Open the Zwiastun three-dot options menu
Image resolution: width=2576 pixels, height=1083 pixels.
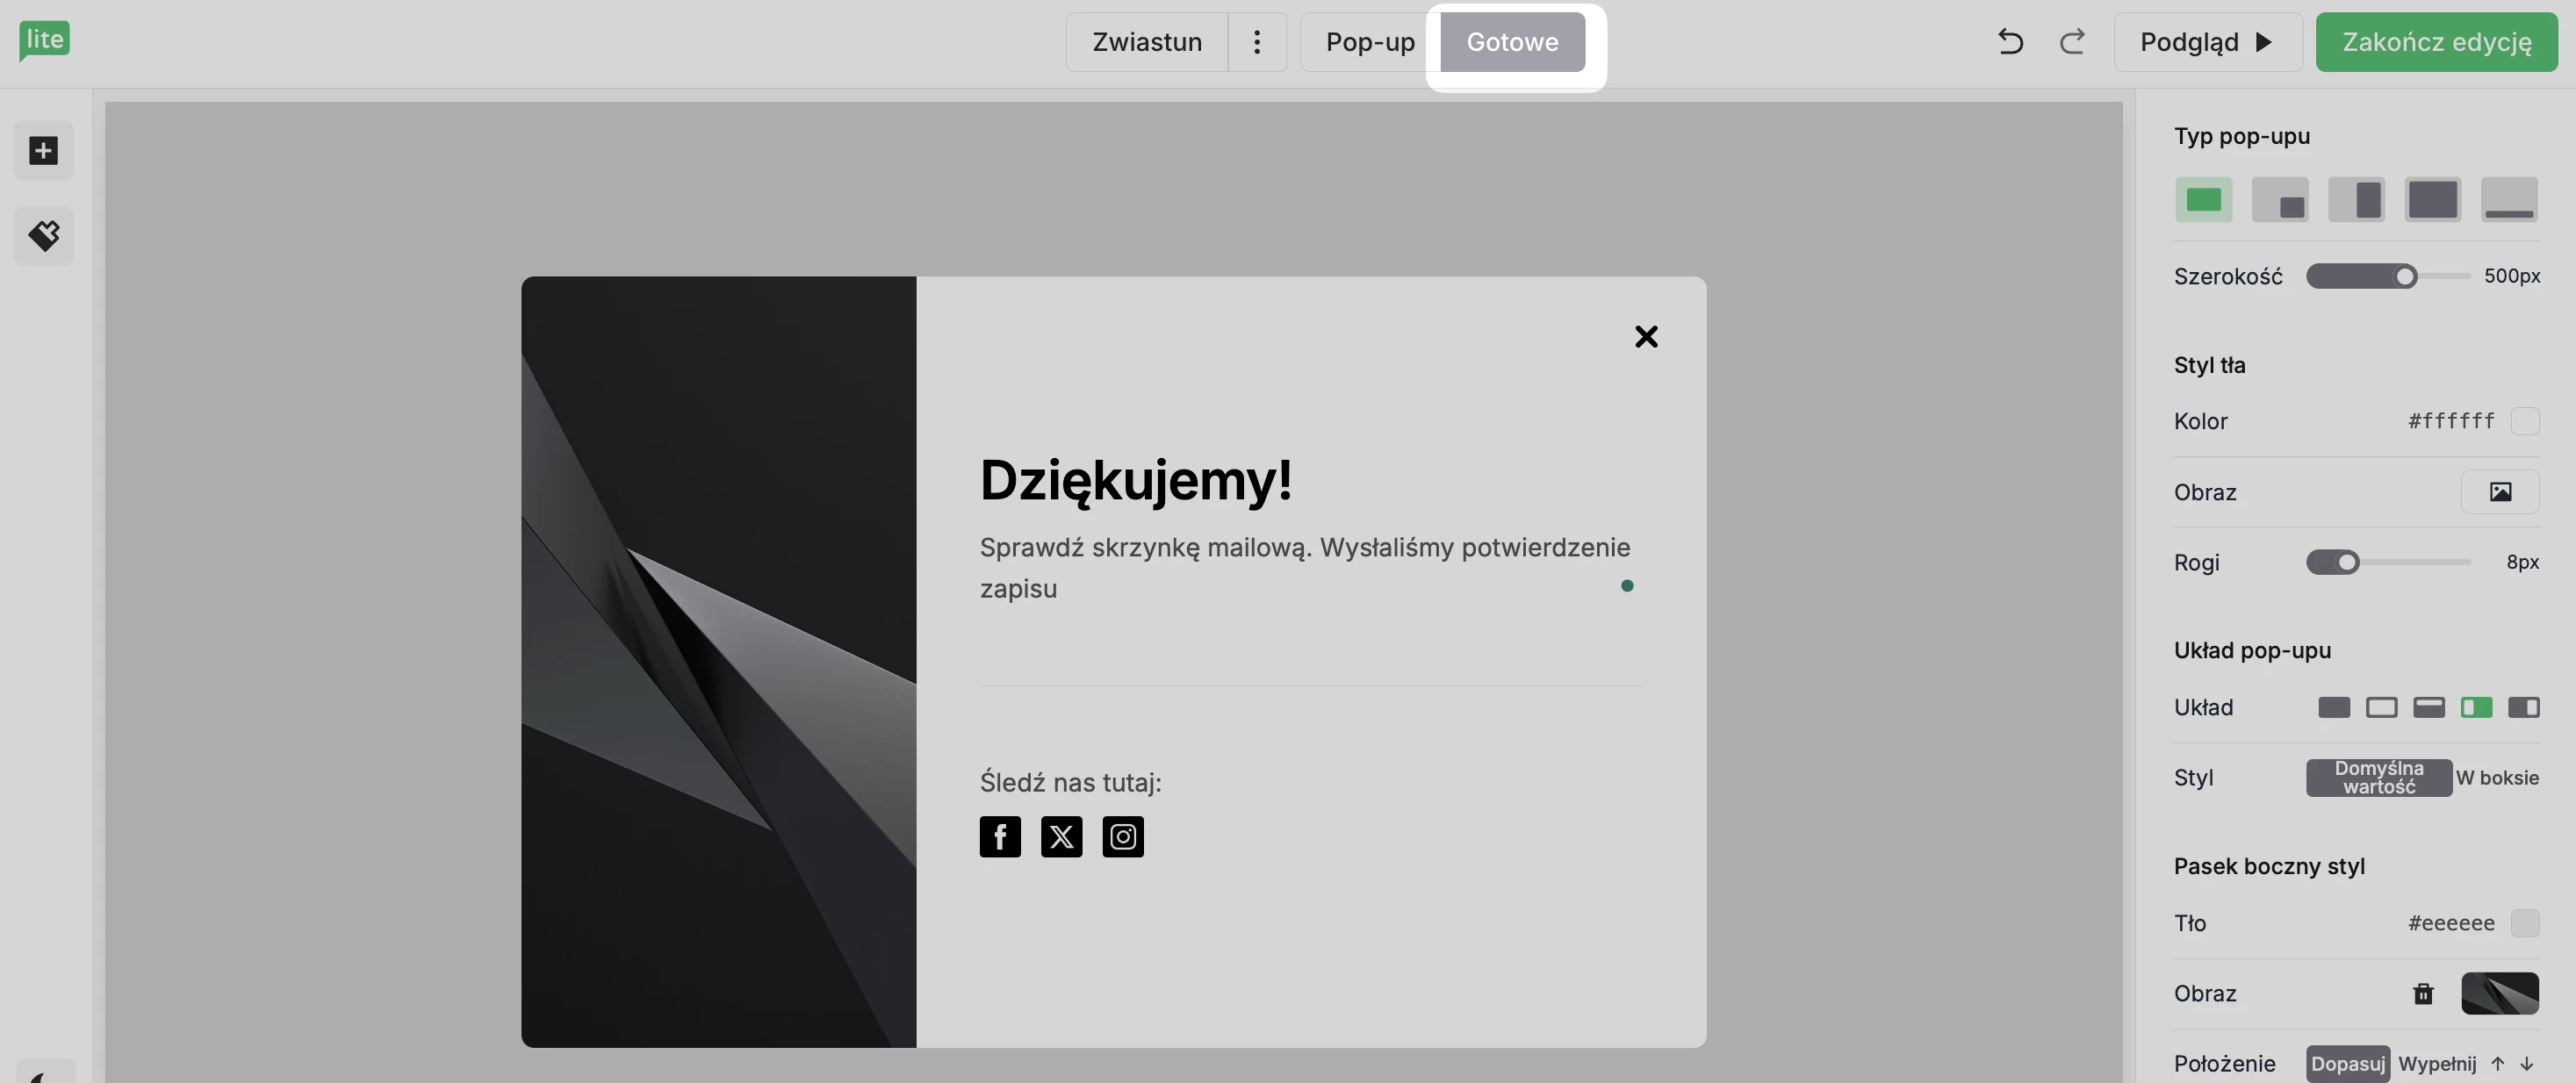[1257, 42]
